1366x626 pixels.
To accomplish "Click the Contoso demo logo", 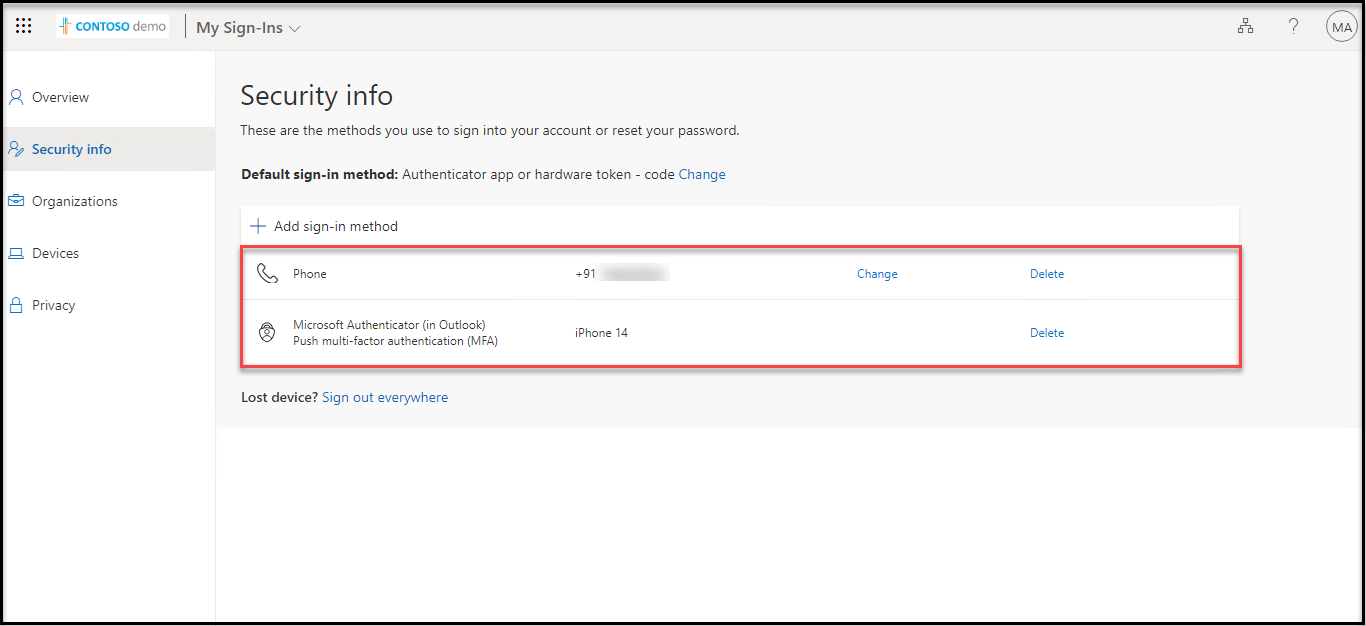I will [113, 27].
